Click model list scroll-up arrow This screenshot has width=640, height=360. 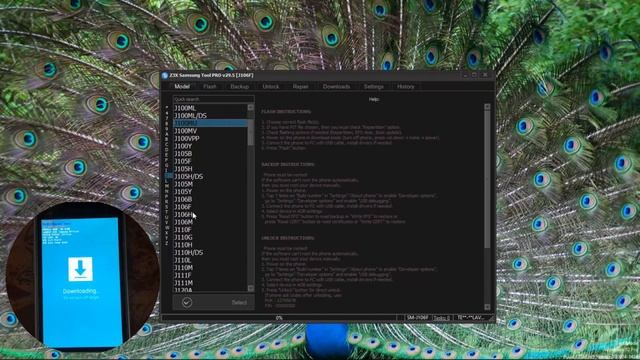click(x=251, y=107)
